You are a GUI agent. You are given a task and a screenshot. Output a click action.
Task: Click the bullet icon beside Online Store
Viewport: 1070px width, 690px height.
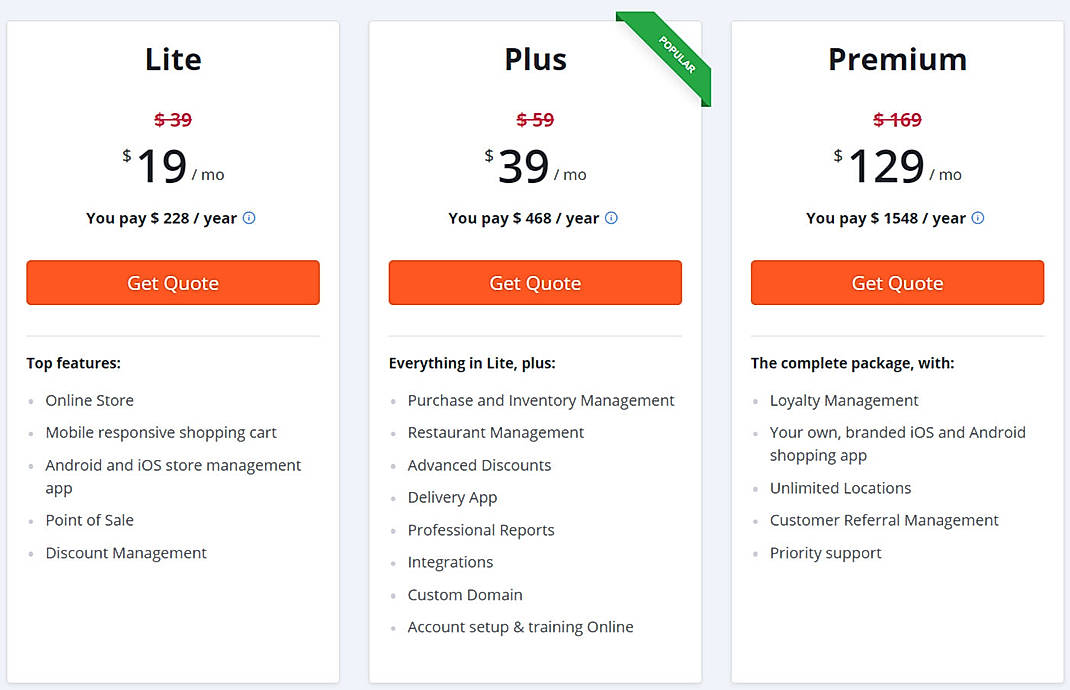pos(33,401)
